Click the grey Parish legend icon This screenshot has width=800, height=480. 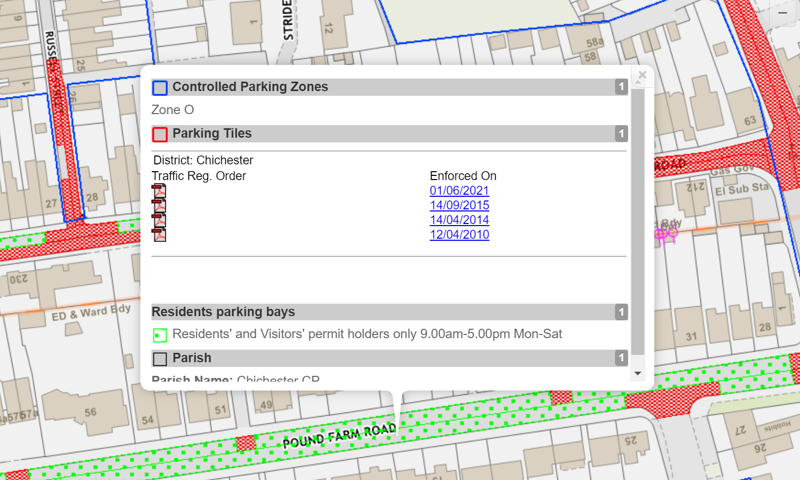coord(160,358)
